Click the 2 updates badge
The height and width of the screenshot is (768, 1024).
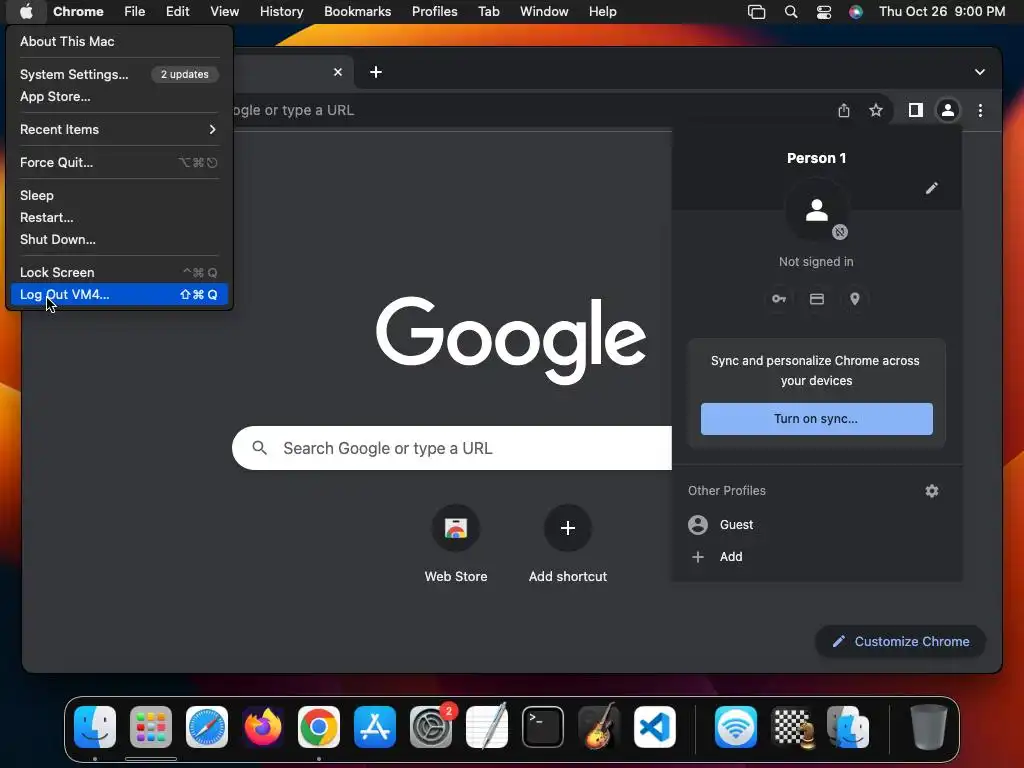[185, 74]
